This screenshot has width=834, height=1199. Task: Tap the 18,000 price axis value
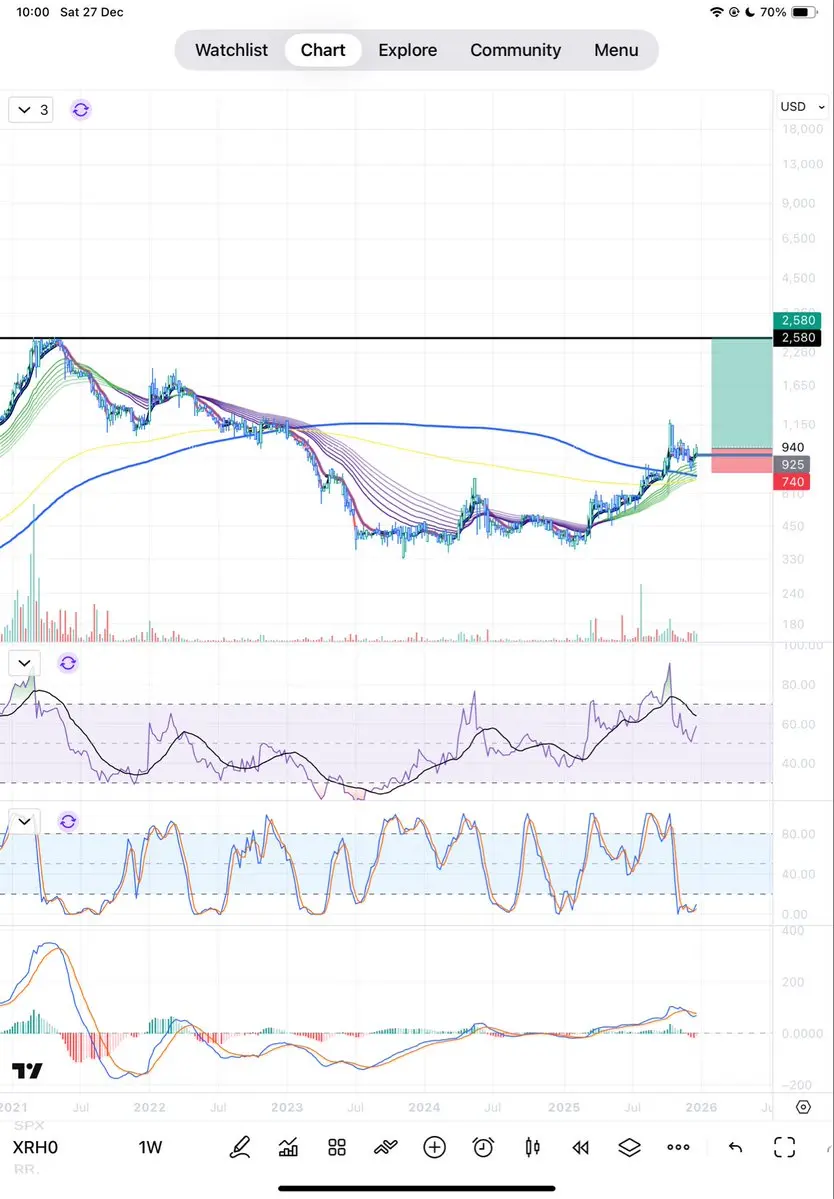[x=803, y=130]
